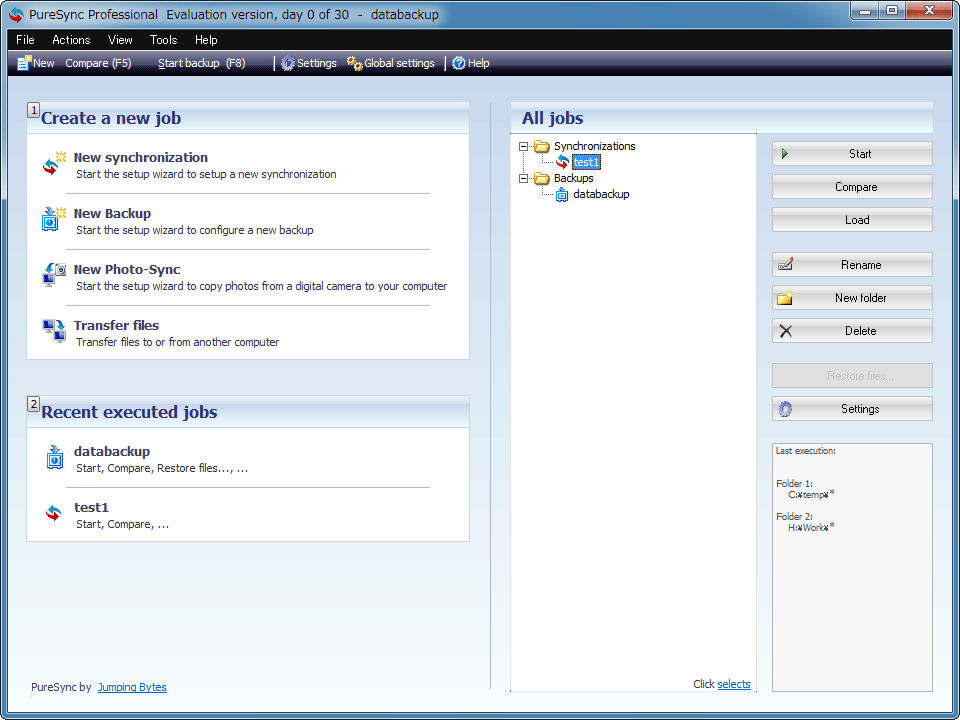The width and height of the screenshot is (960, 720).
Task: Open the Tools menu
Action: click(x=163, y=40)
